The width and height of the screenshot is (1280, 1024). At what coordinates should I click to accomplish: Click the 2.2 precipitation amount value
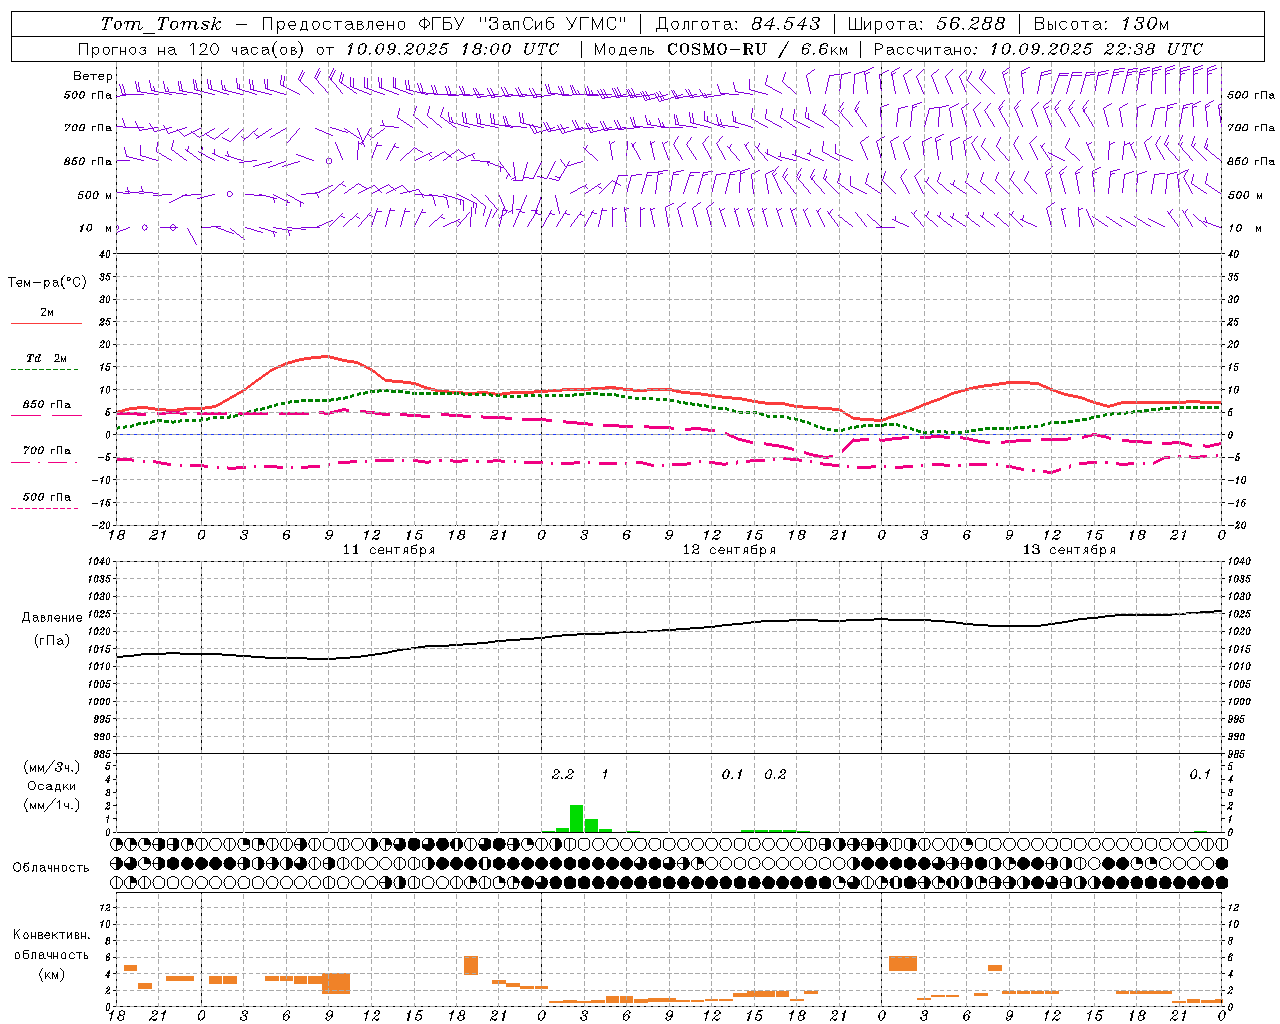click(563, 774)
